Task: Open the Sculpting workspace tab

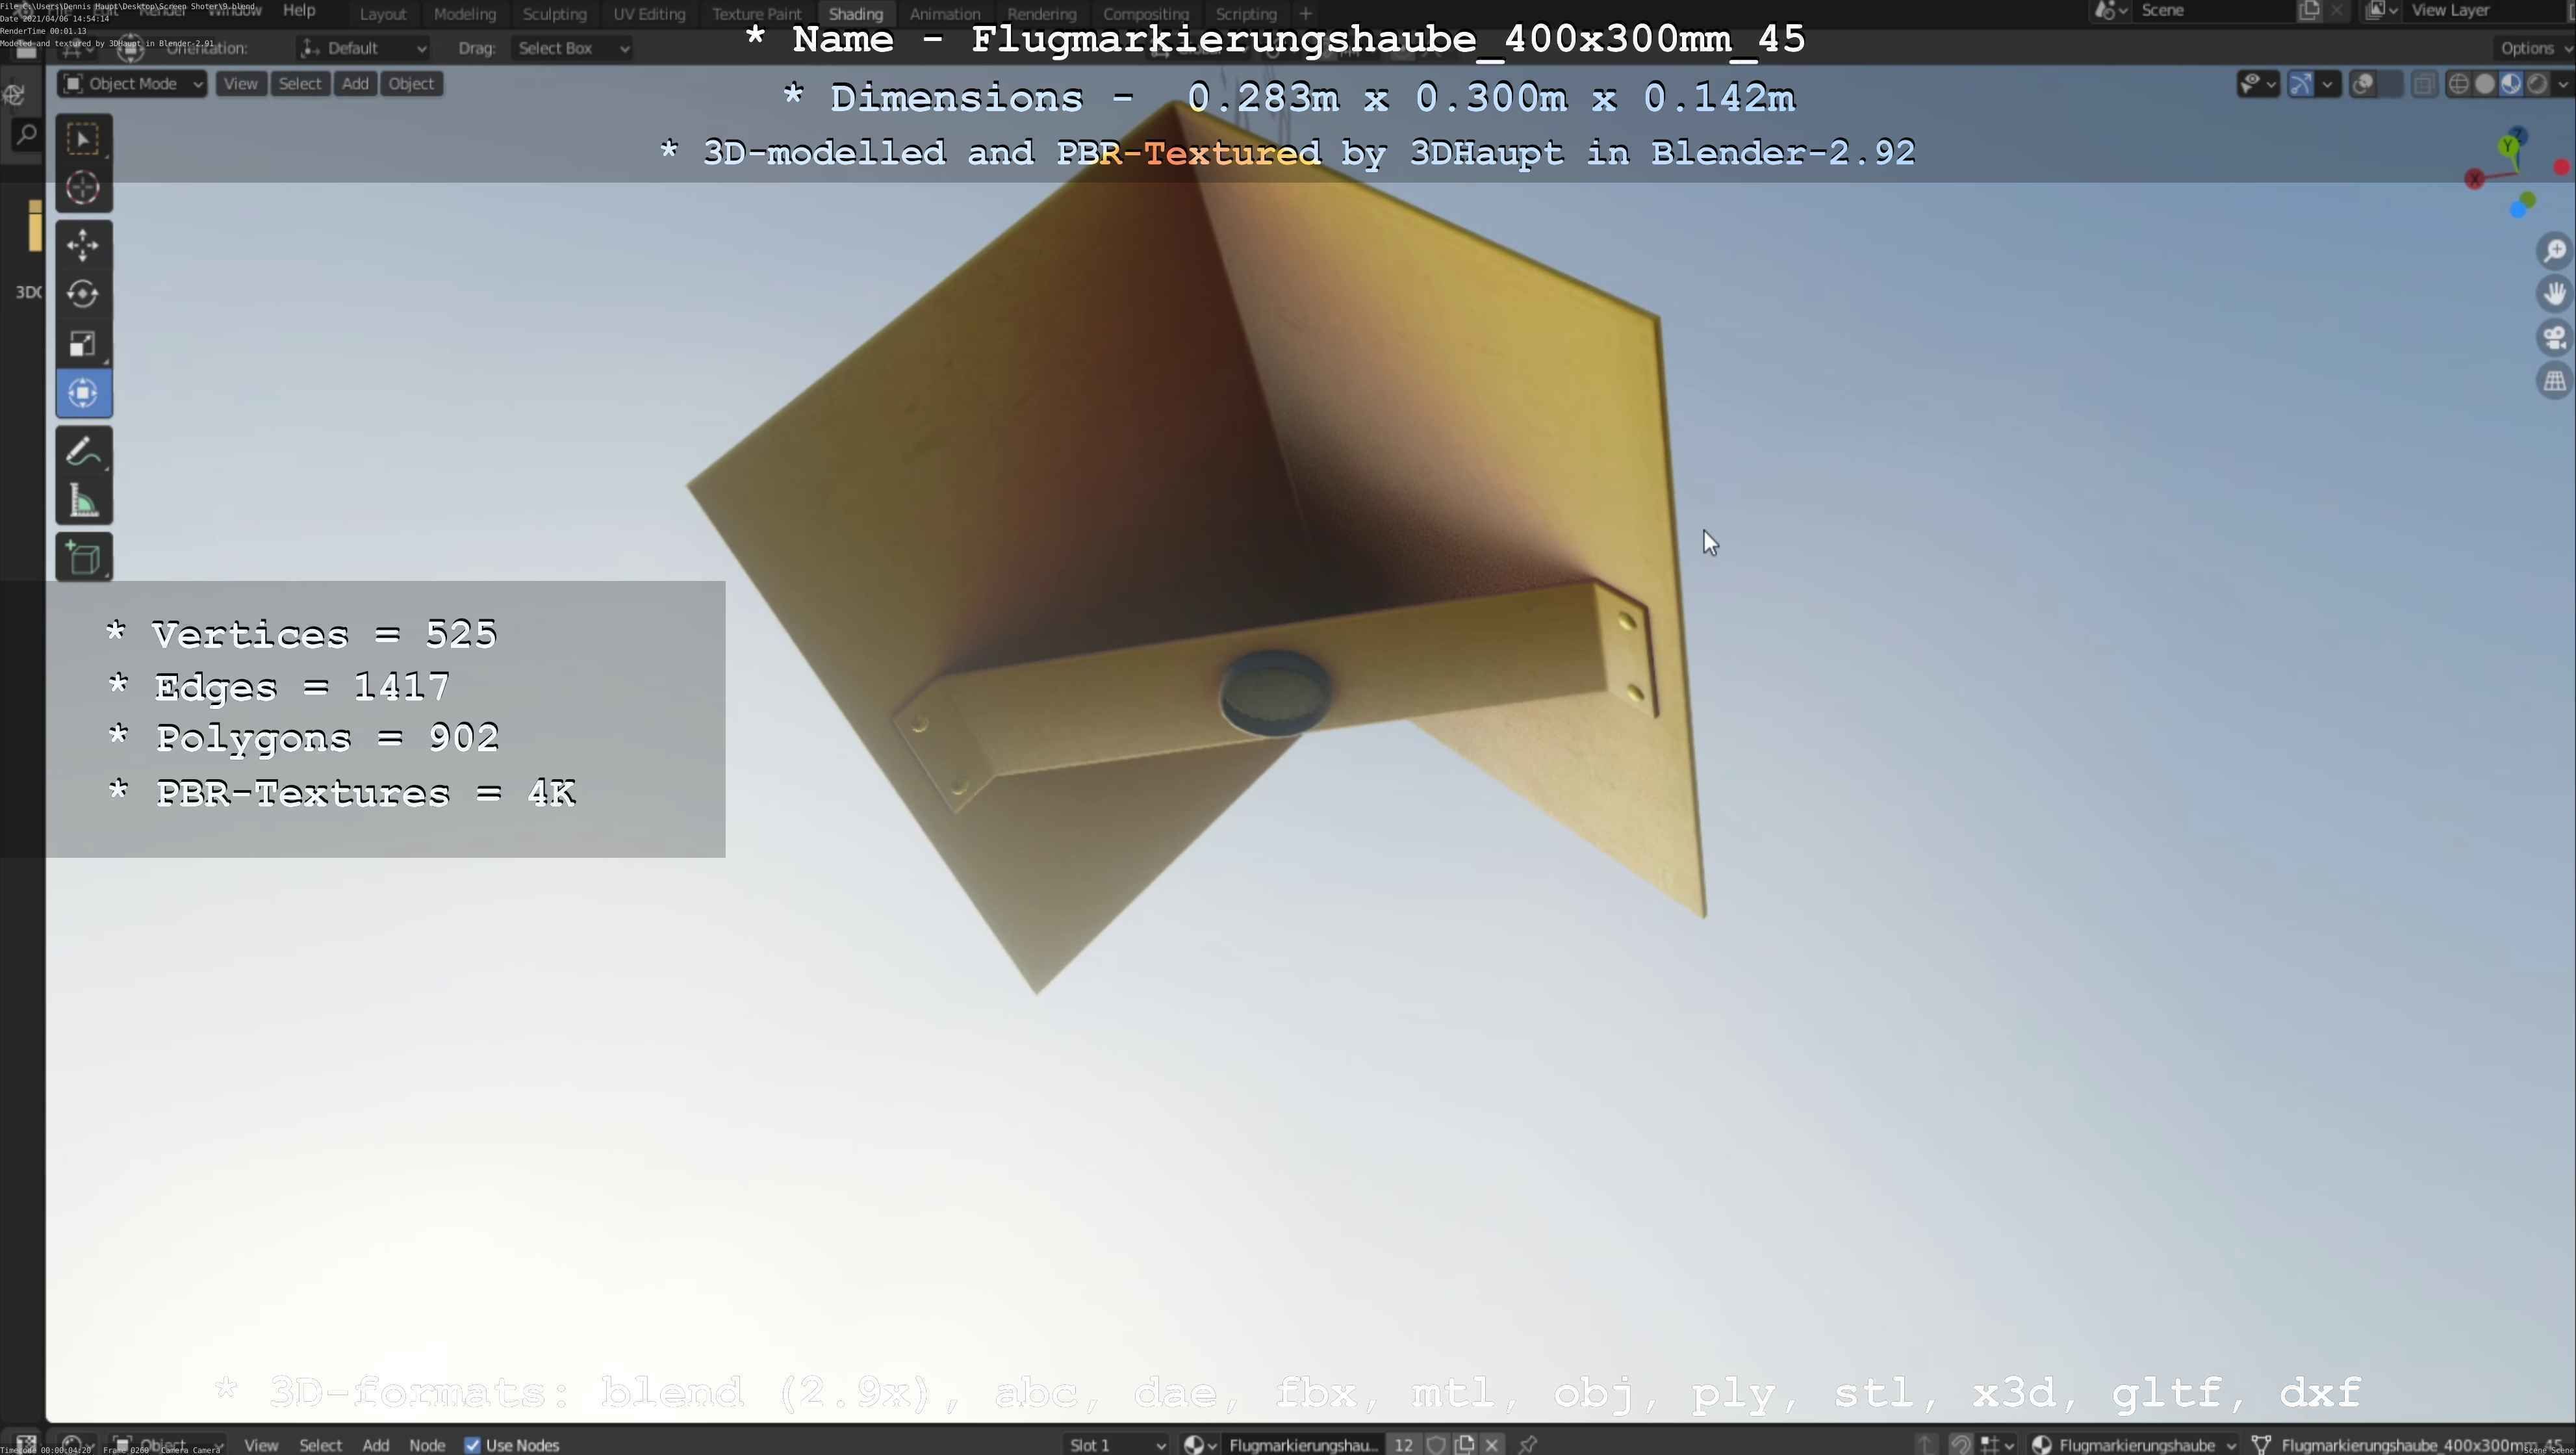Action: coord(554,14)
